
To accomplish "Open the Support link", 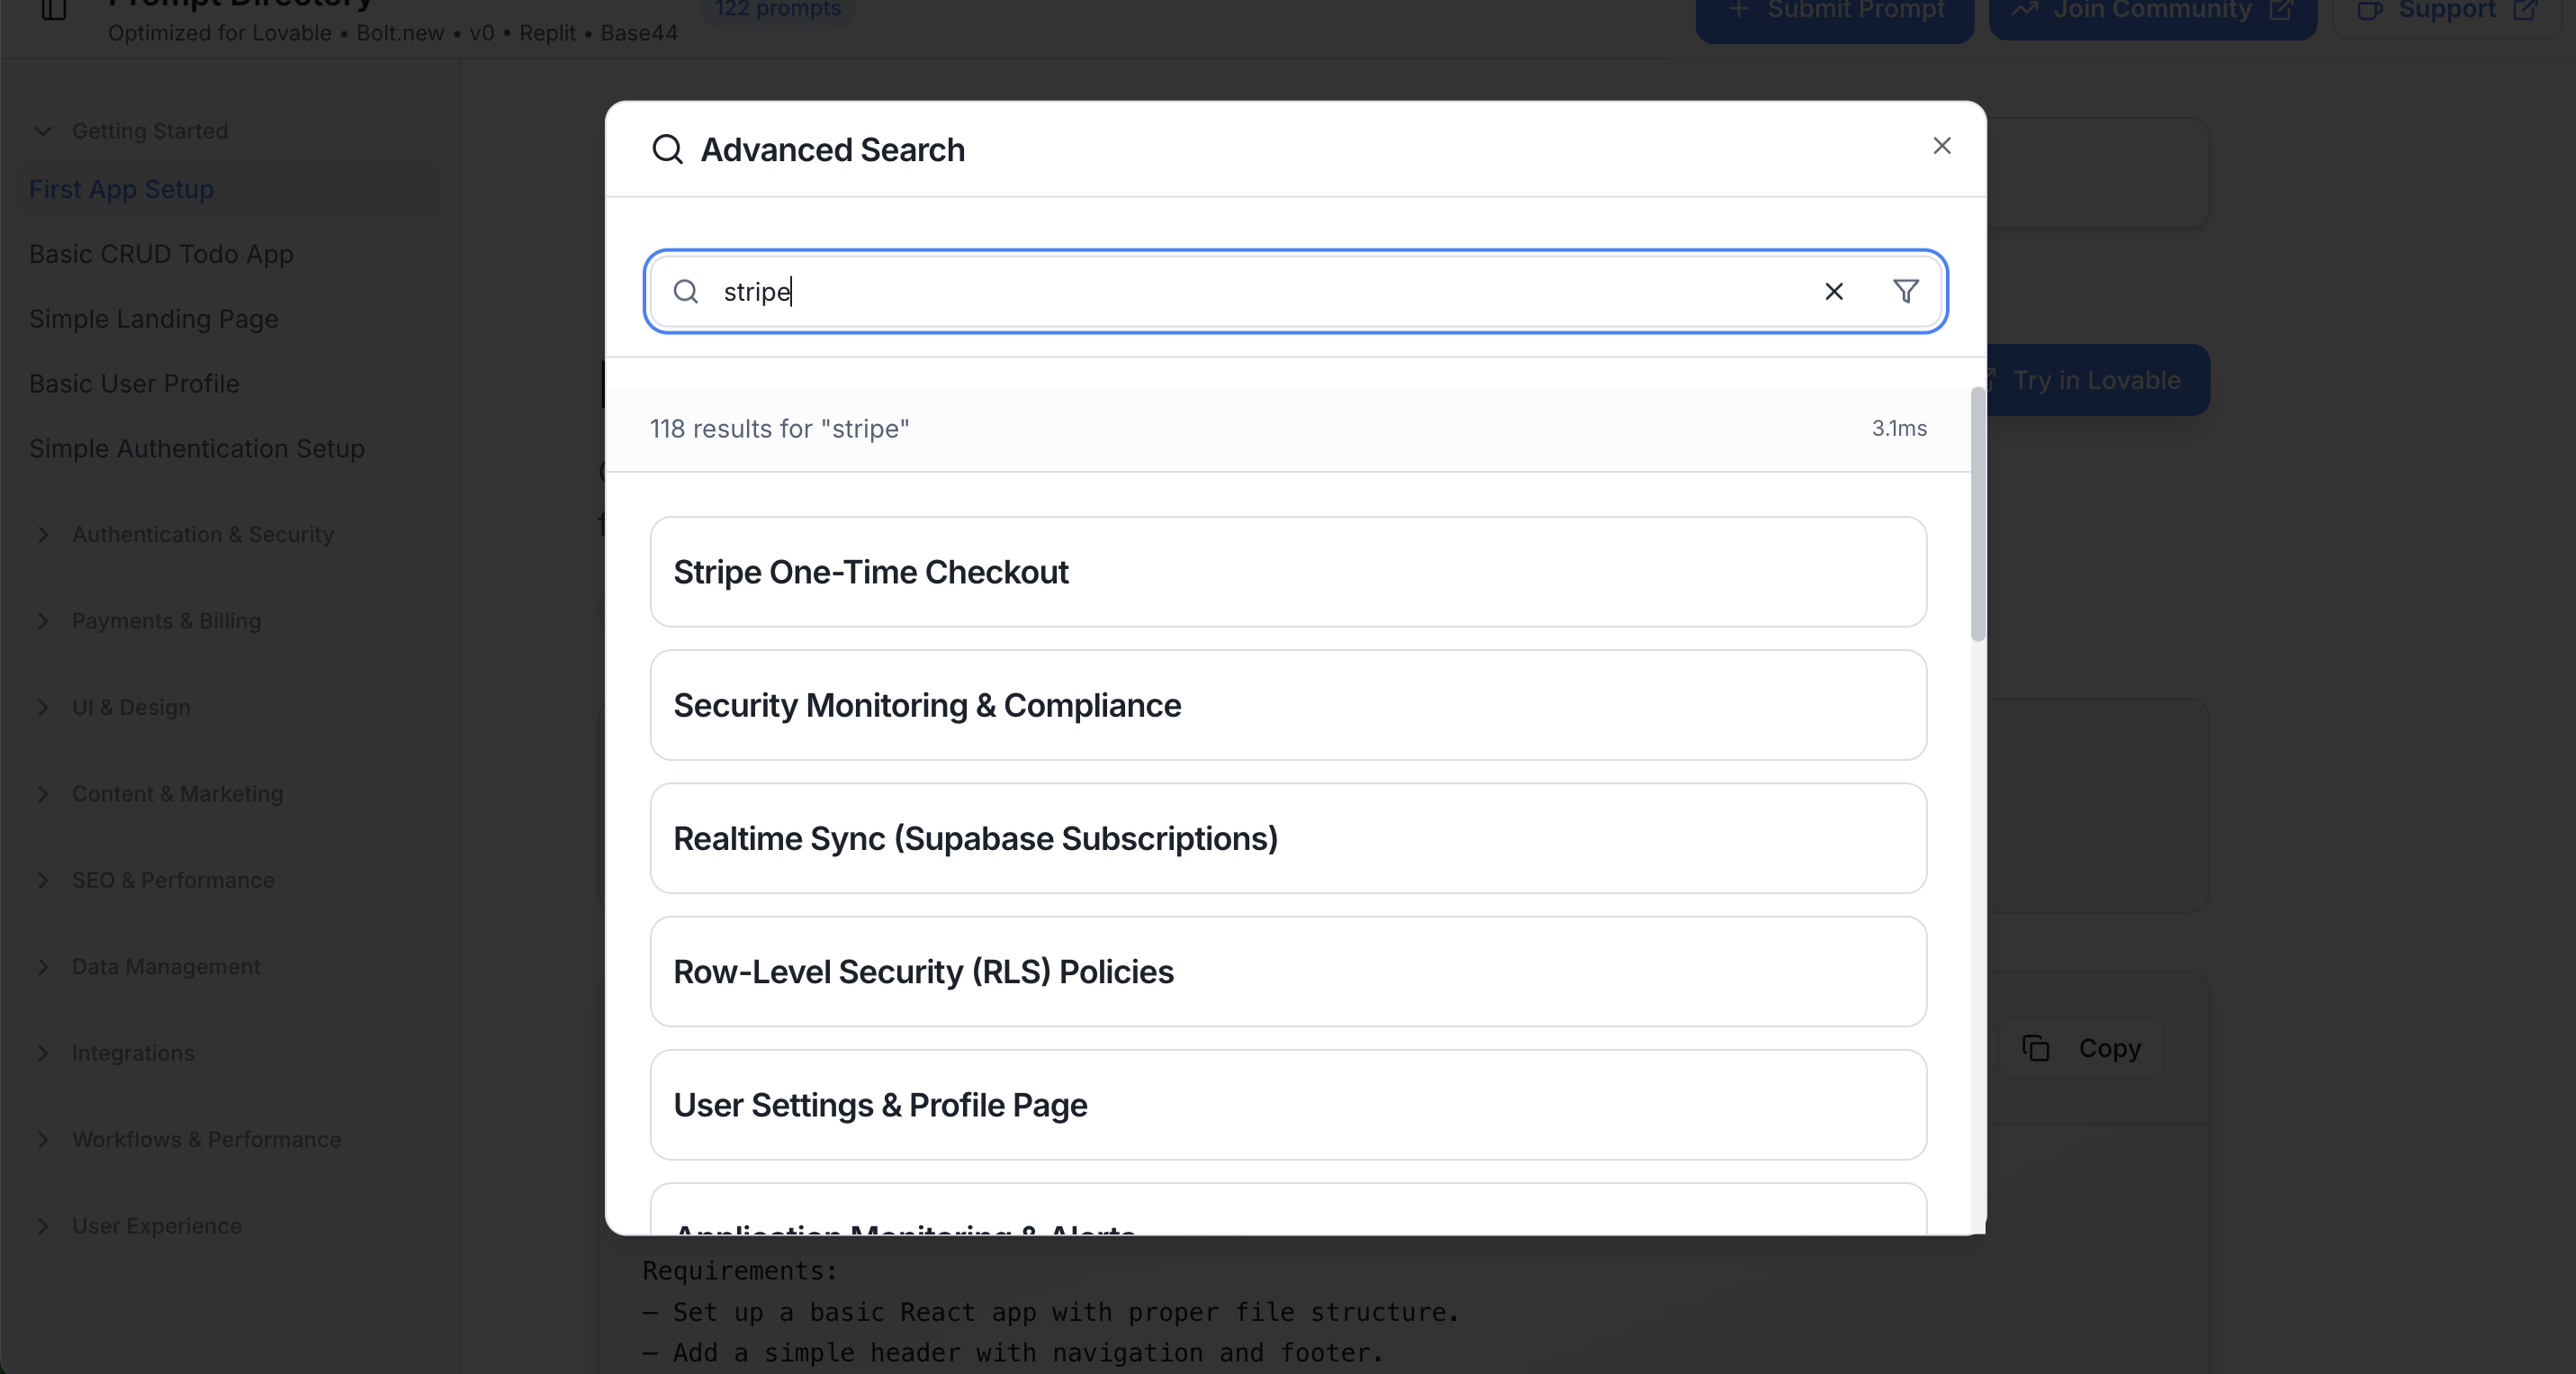I will click(x=2448, y=13).
